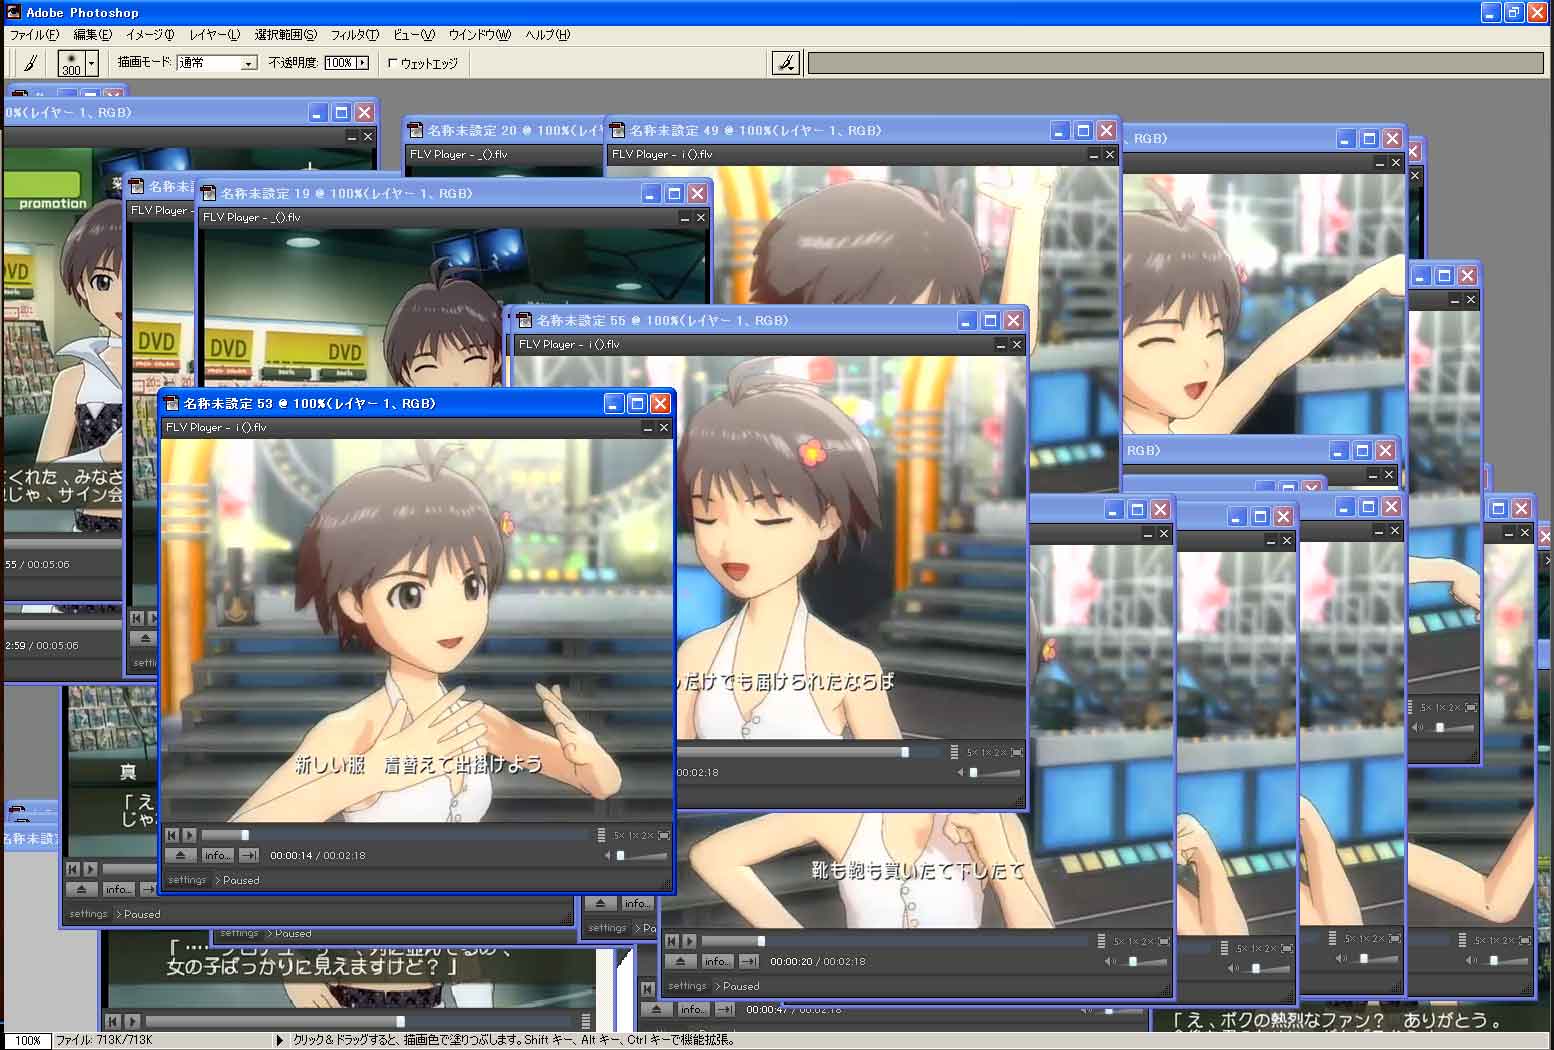Click the document icon in 名称未設定 55 title bar

coord(524,320)
